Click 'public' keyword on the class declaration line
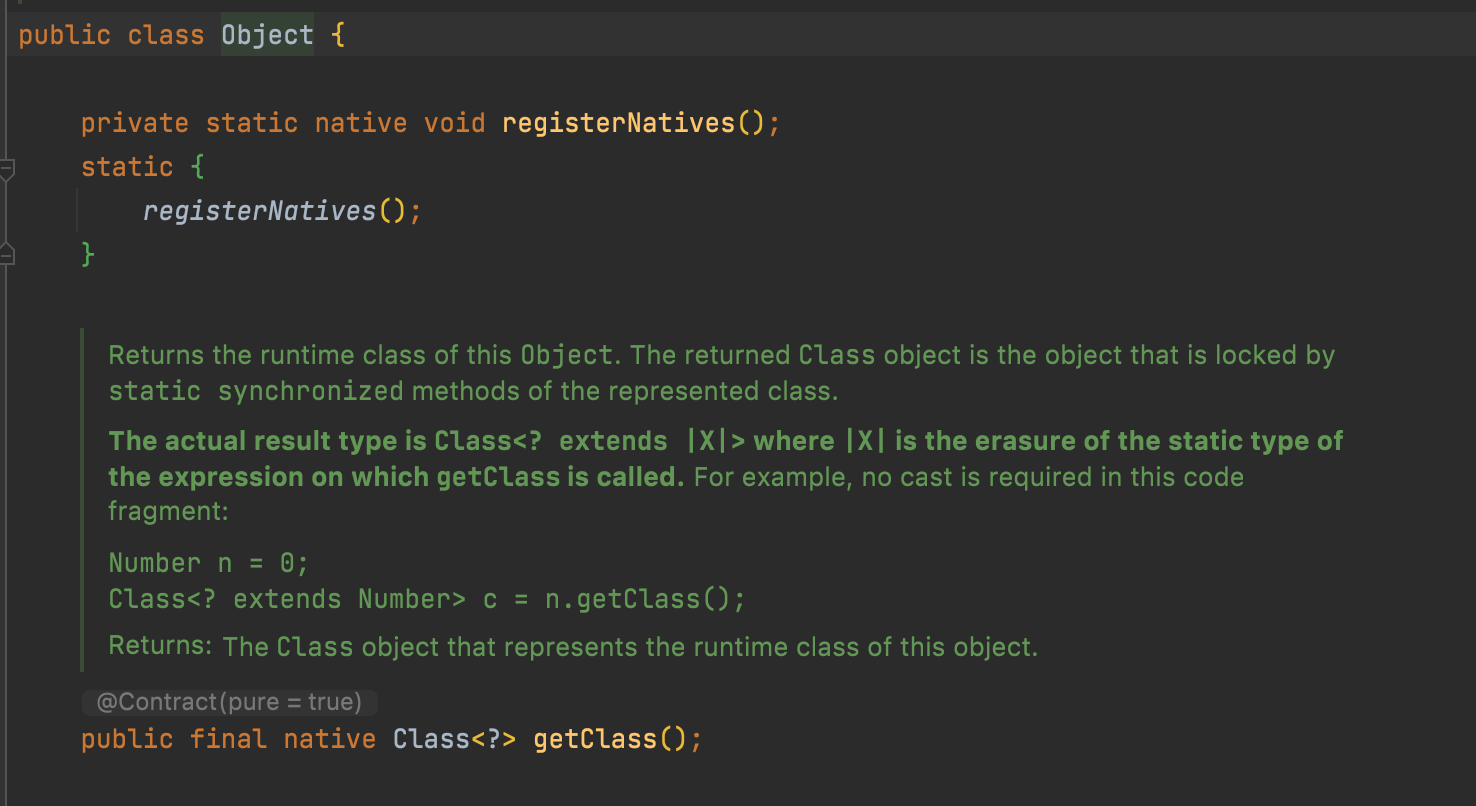 point(65,35)
